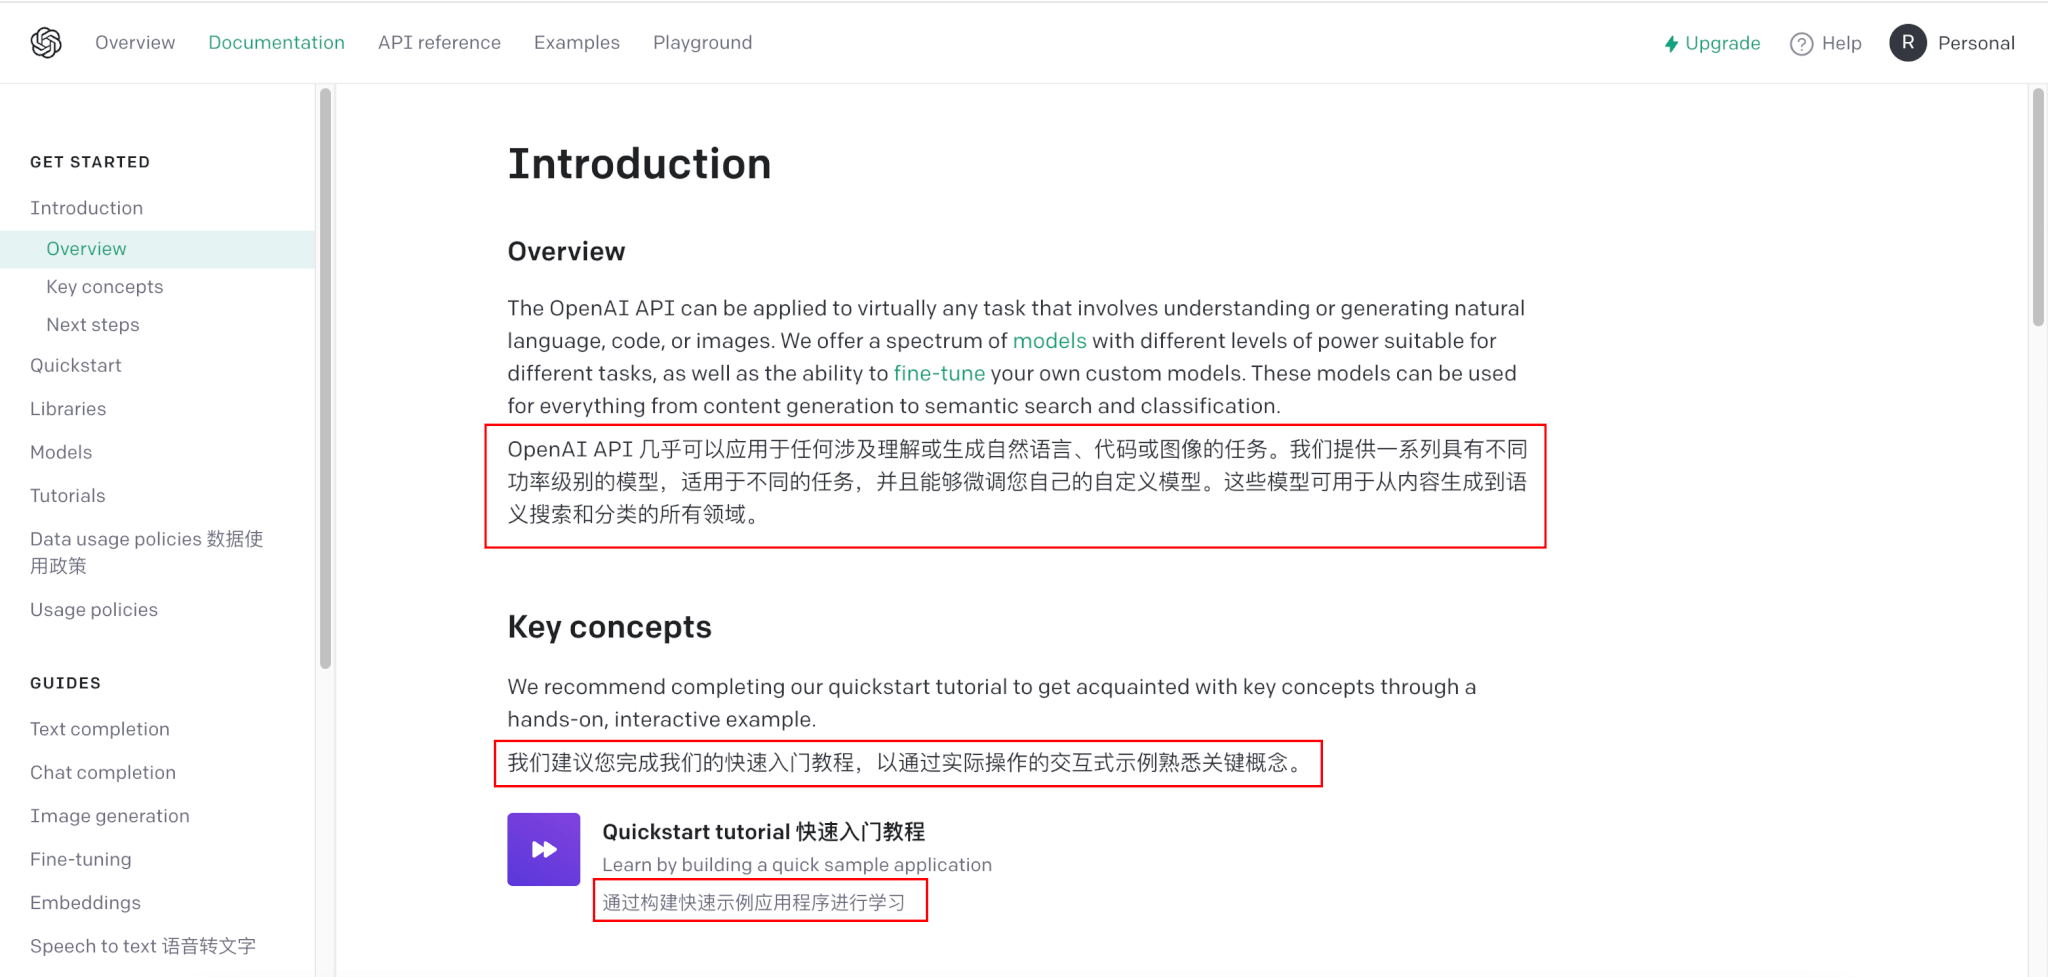This screenshot has height=977, width=2048.
Task: Follow the green 'fine-tune' link
Action: 939,374
